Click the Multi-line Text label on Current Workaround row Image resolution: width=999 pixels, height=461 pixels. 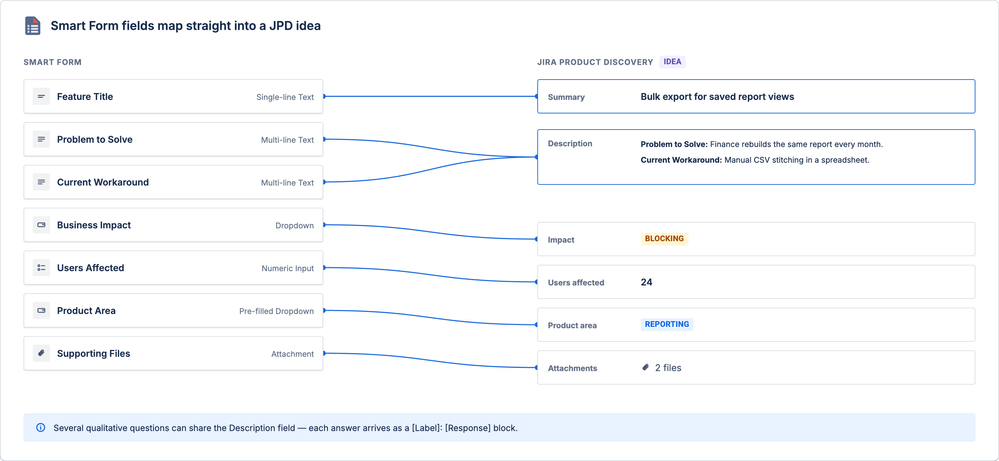(287, 183)
